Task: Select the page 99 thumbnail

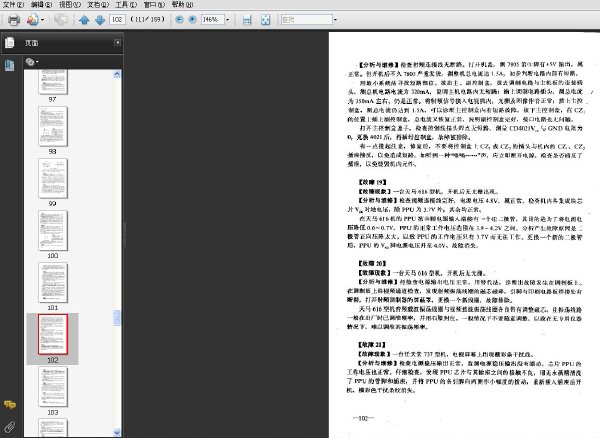Action: click(53, 178)
